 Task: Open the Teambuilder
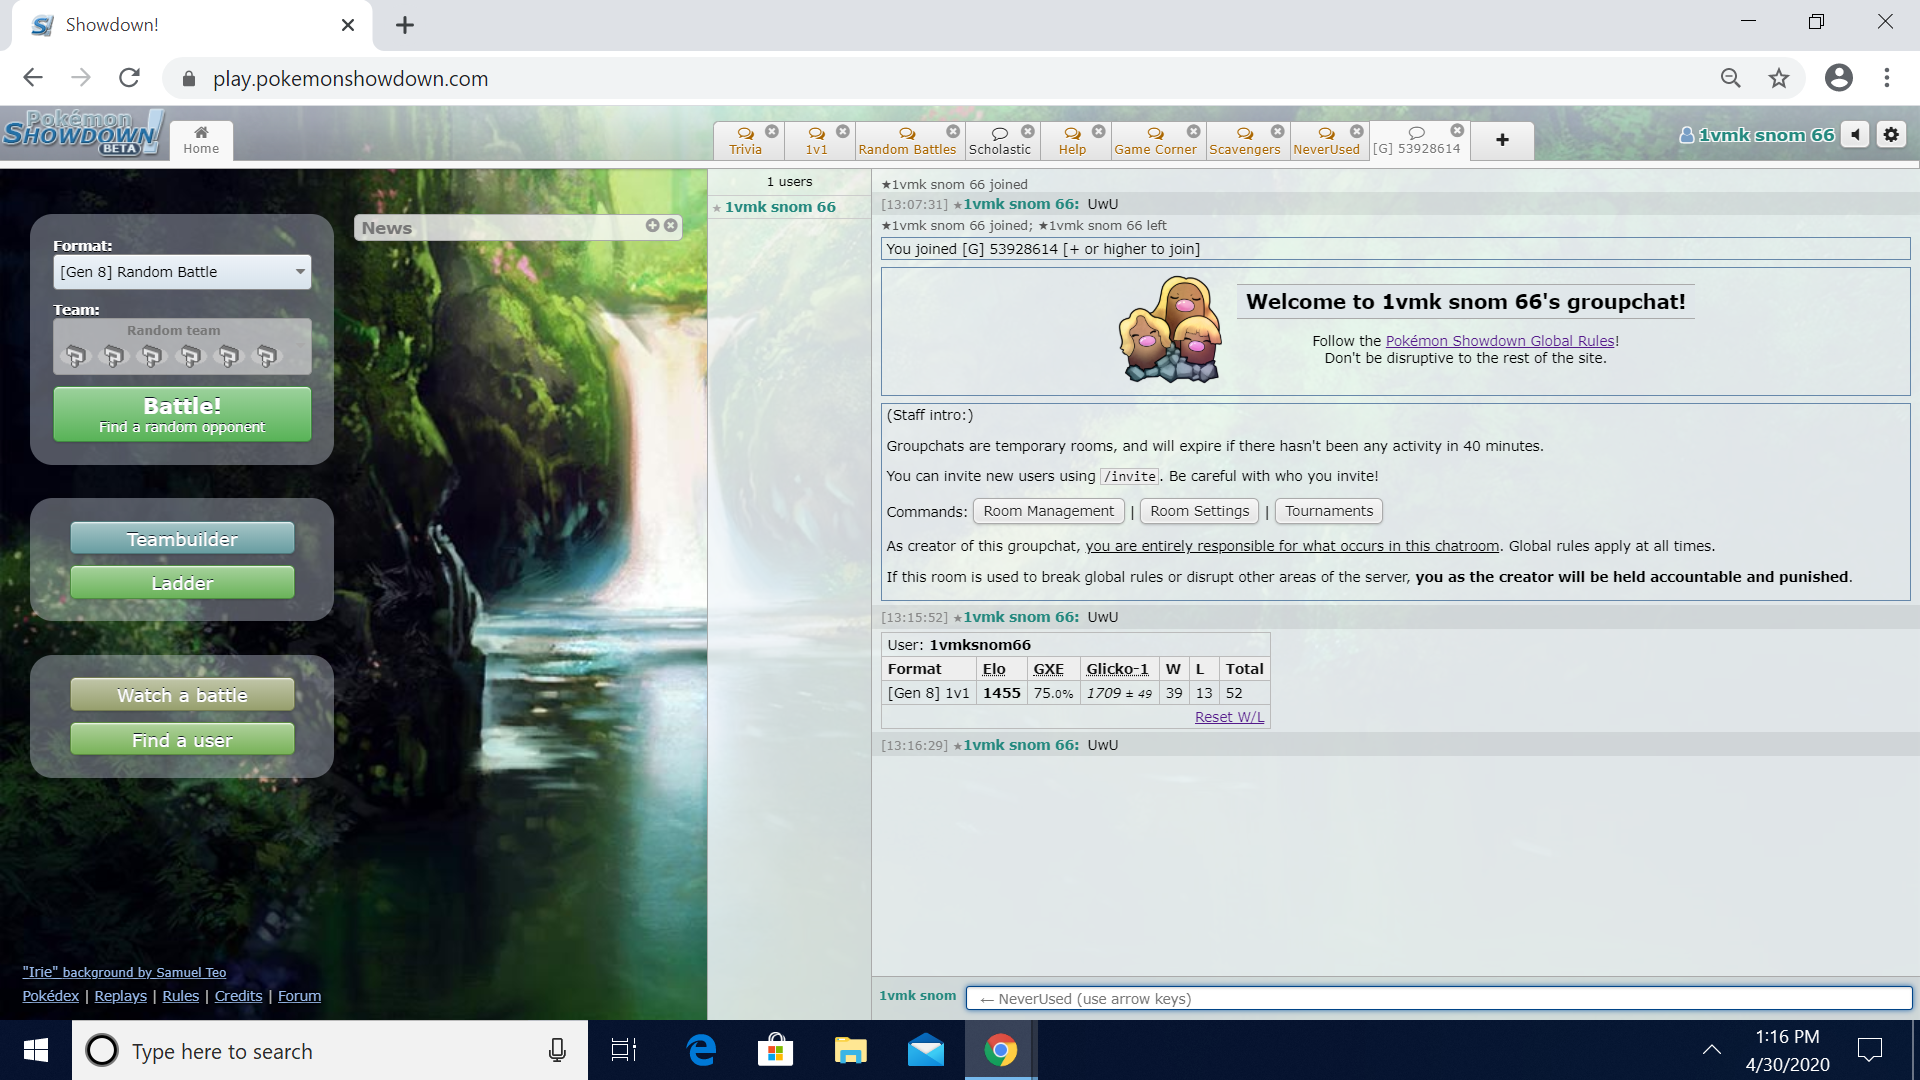tap(182, 539)
